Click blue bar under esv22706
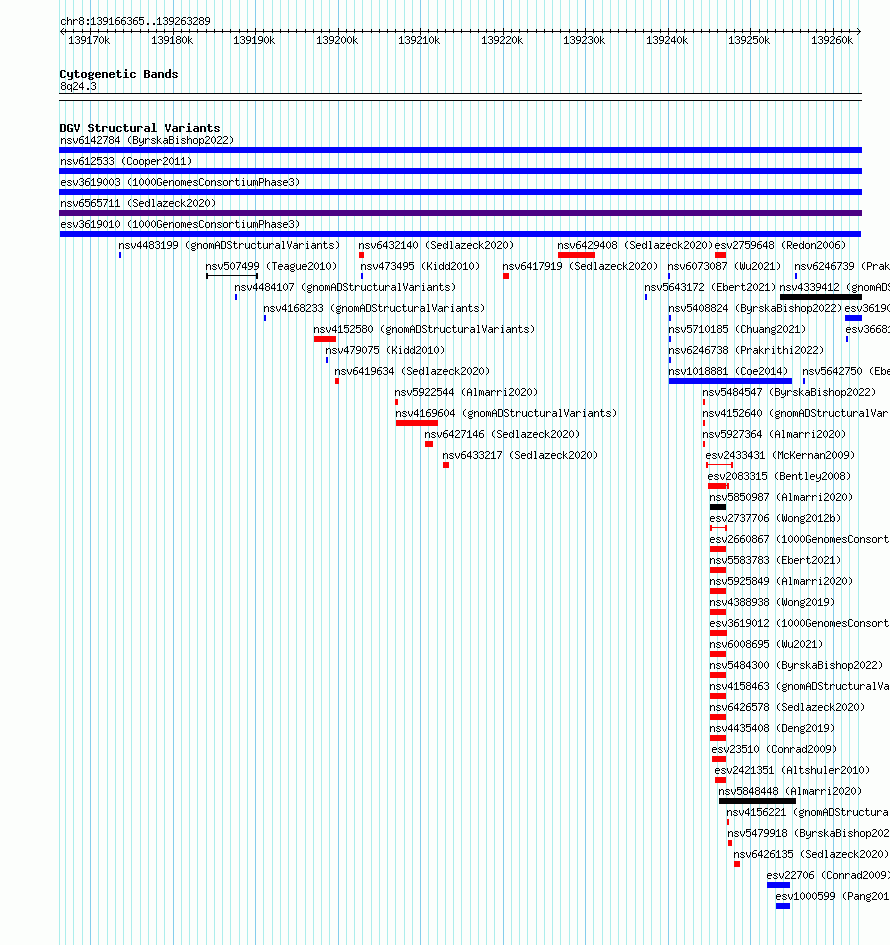890x945 pixels. [x=779, y=885]
